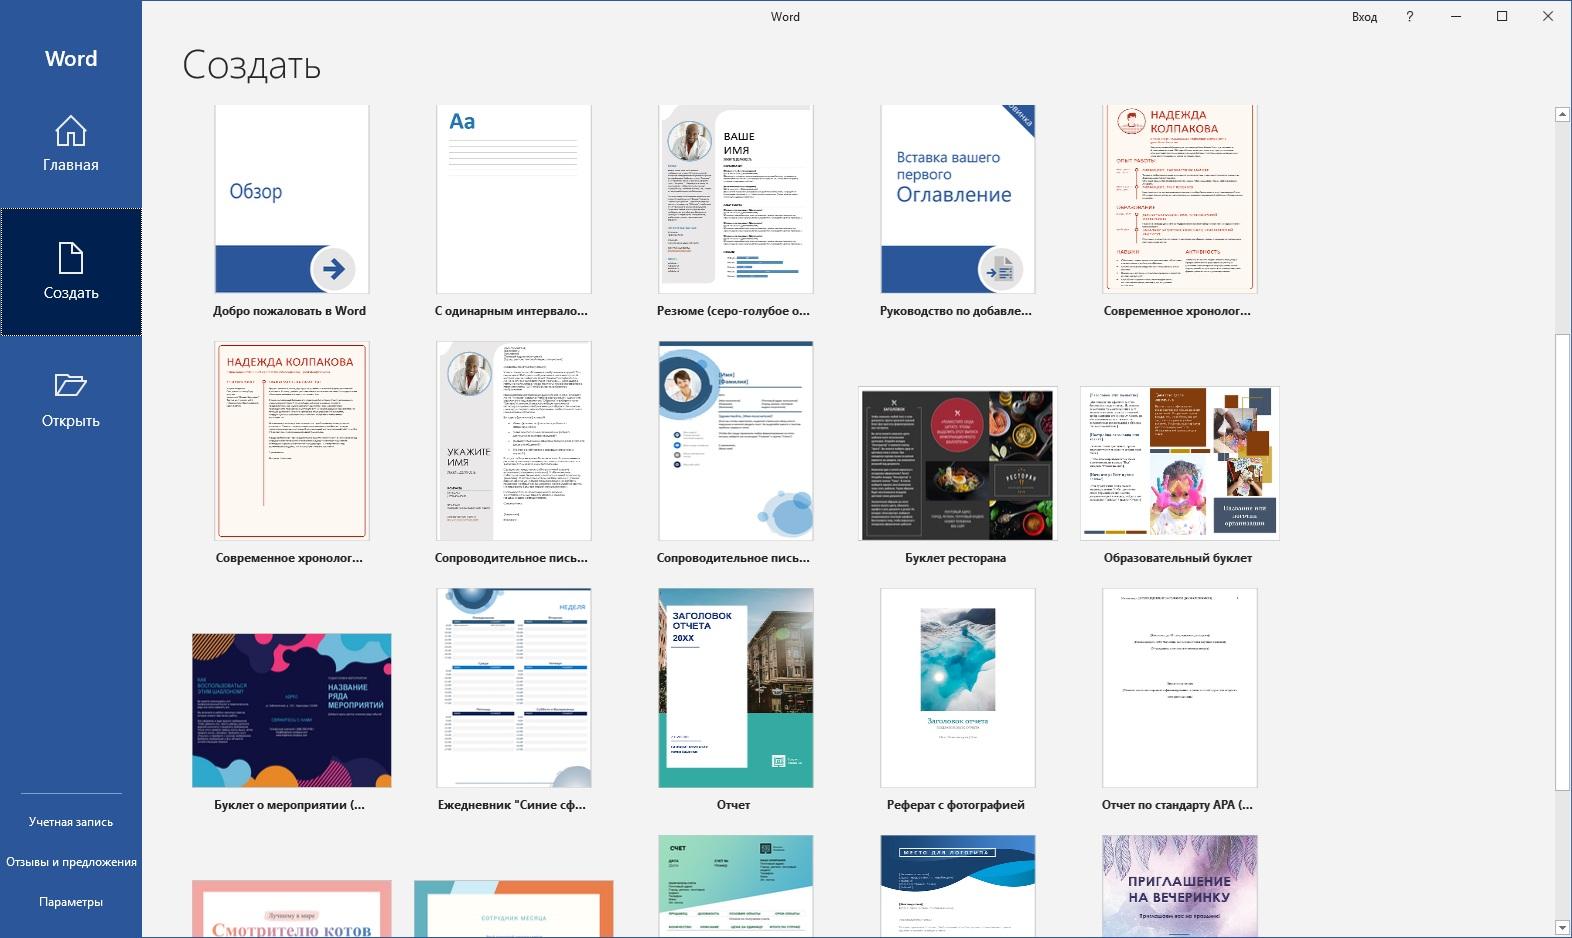The height and width of the screenshot is (938, 1572).
Task: Click the Буклет ресторана caption
Action: (956, 558)
